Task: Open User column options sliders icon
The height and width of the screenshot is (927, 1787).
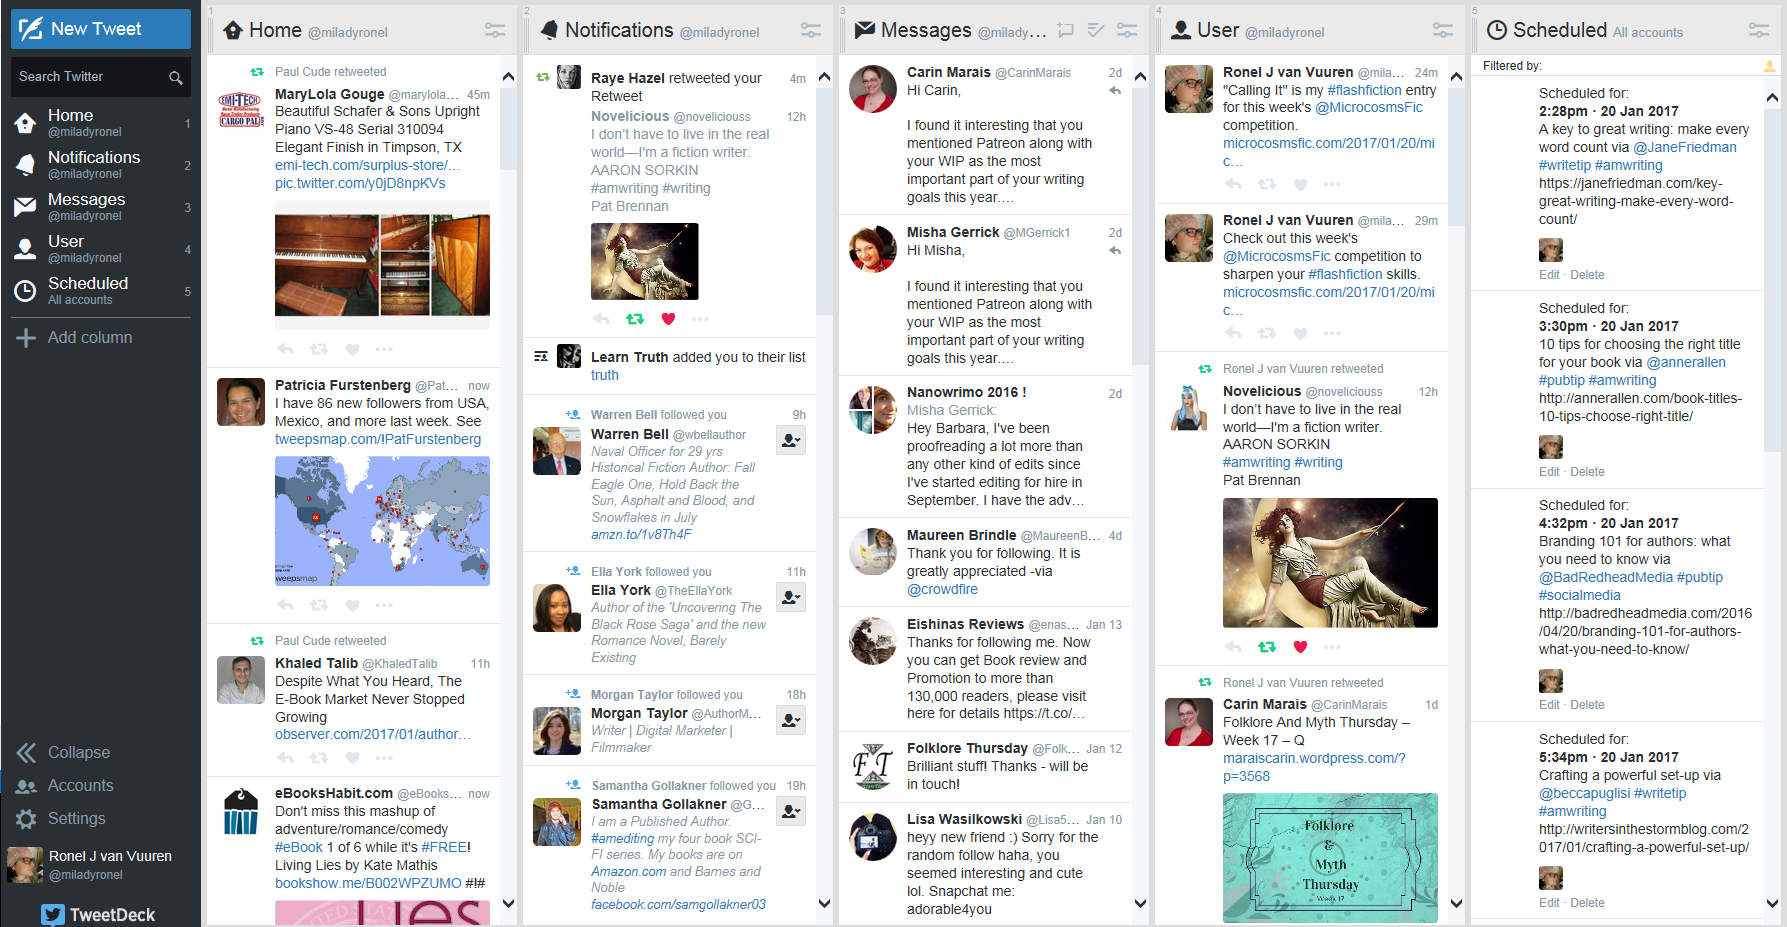Action: 1443,31
